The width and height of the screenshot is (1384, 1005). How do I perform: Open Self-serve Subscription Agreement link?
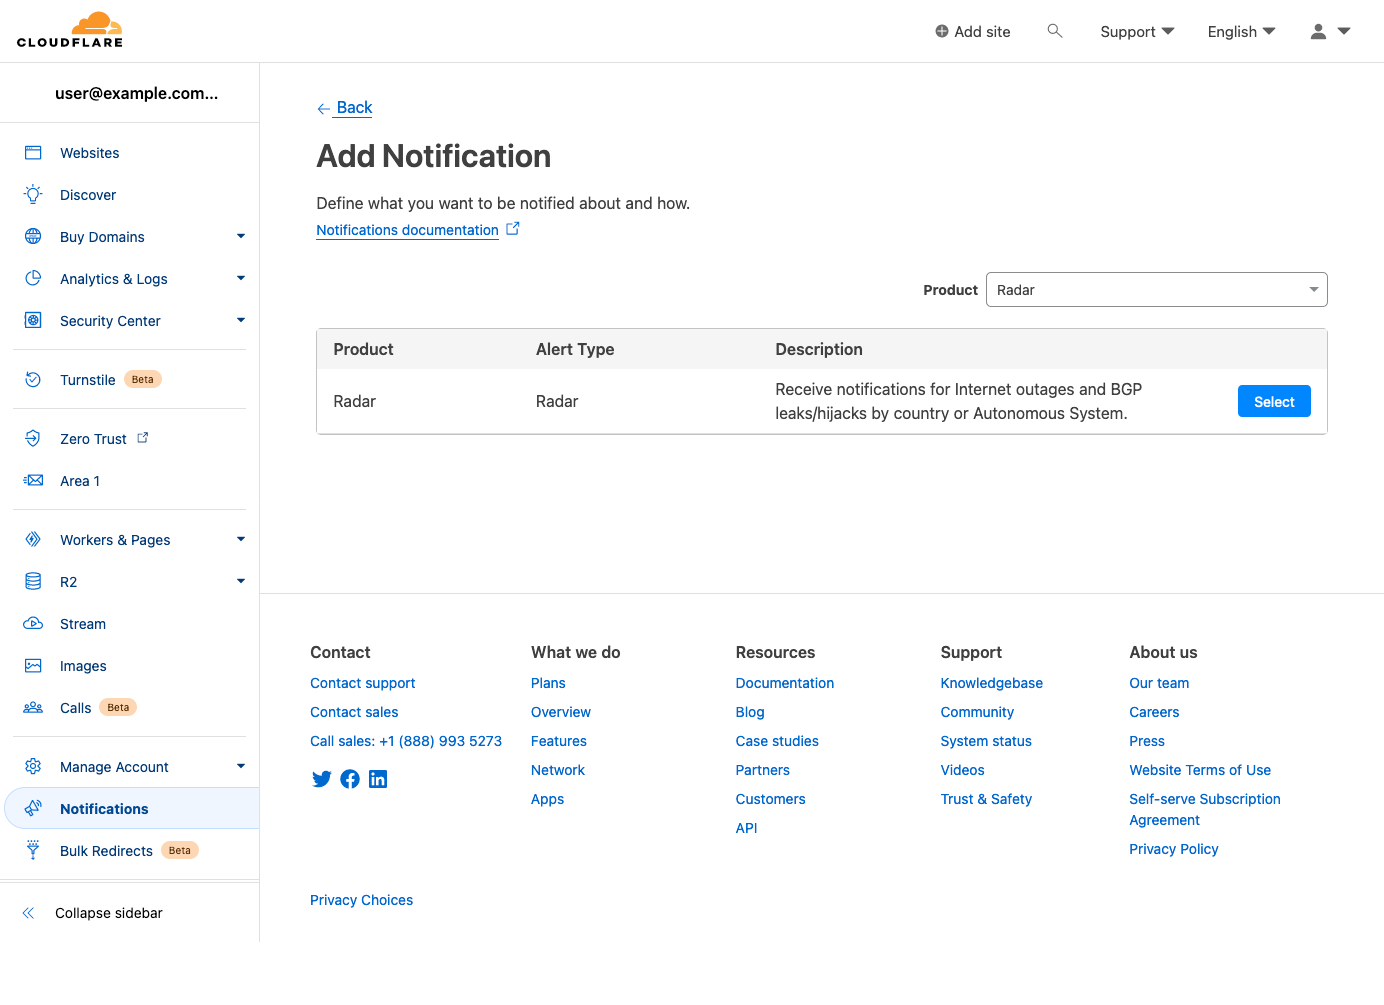[x=1205, y=810]
